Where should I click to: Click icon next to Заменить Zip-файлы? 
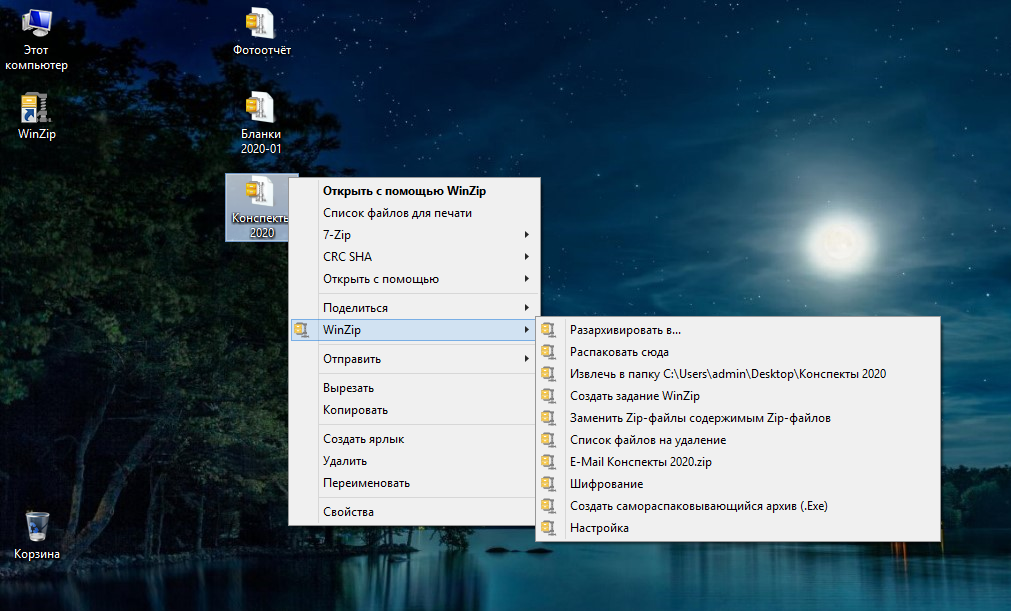[548, 418]
